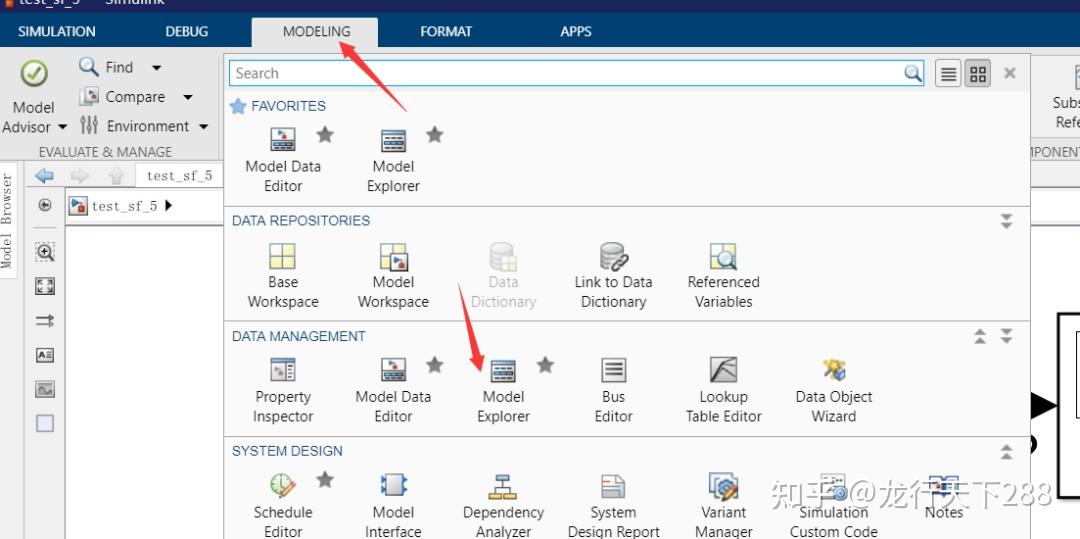Switch gallery to grid view

pyautogui.click(x=978, y=74)
